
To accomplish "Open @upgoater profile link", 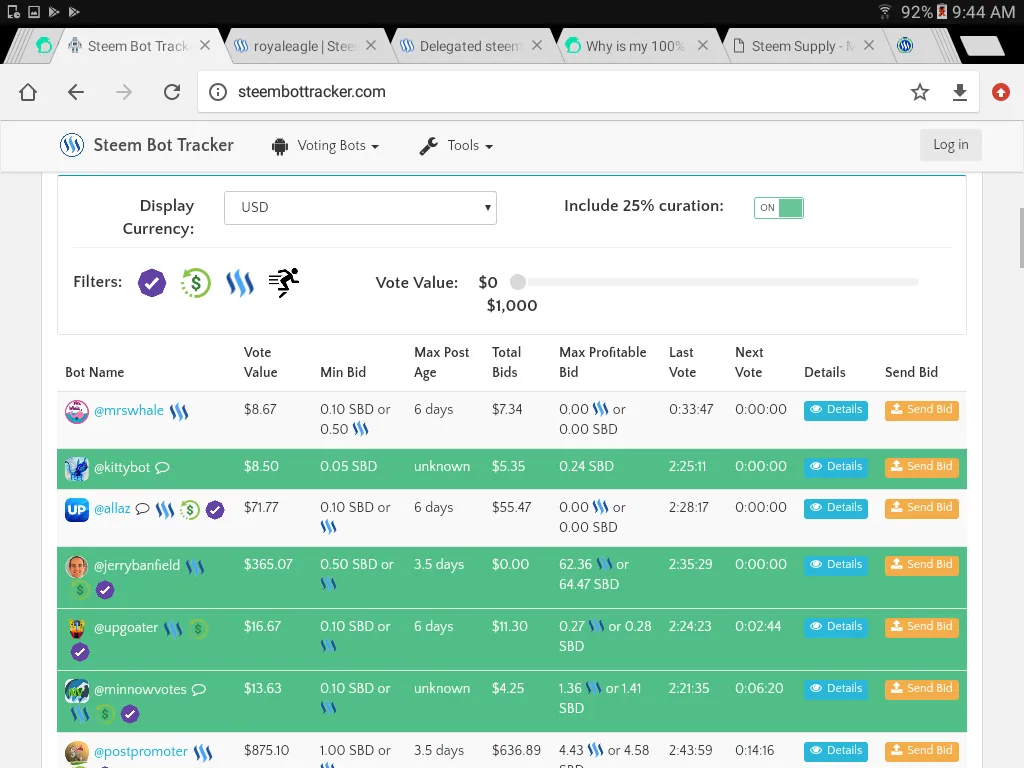I will [x=126, y=628].
